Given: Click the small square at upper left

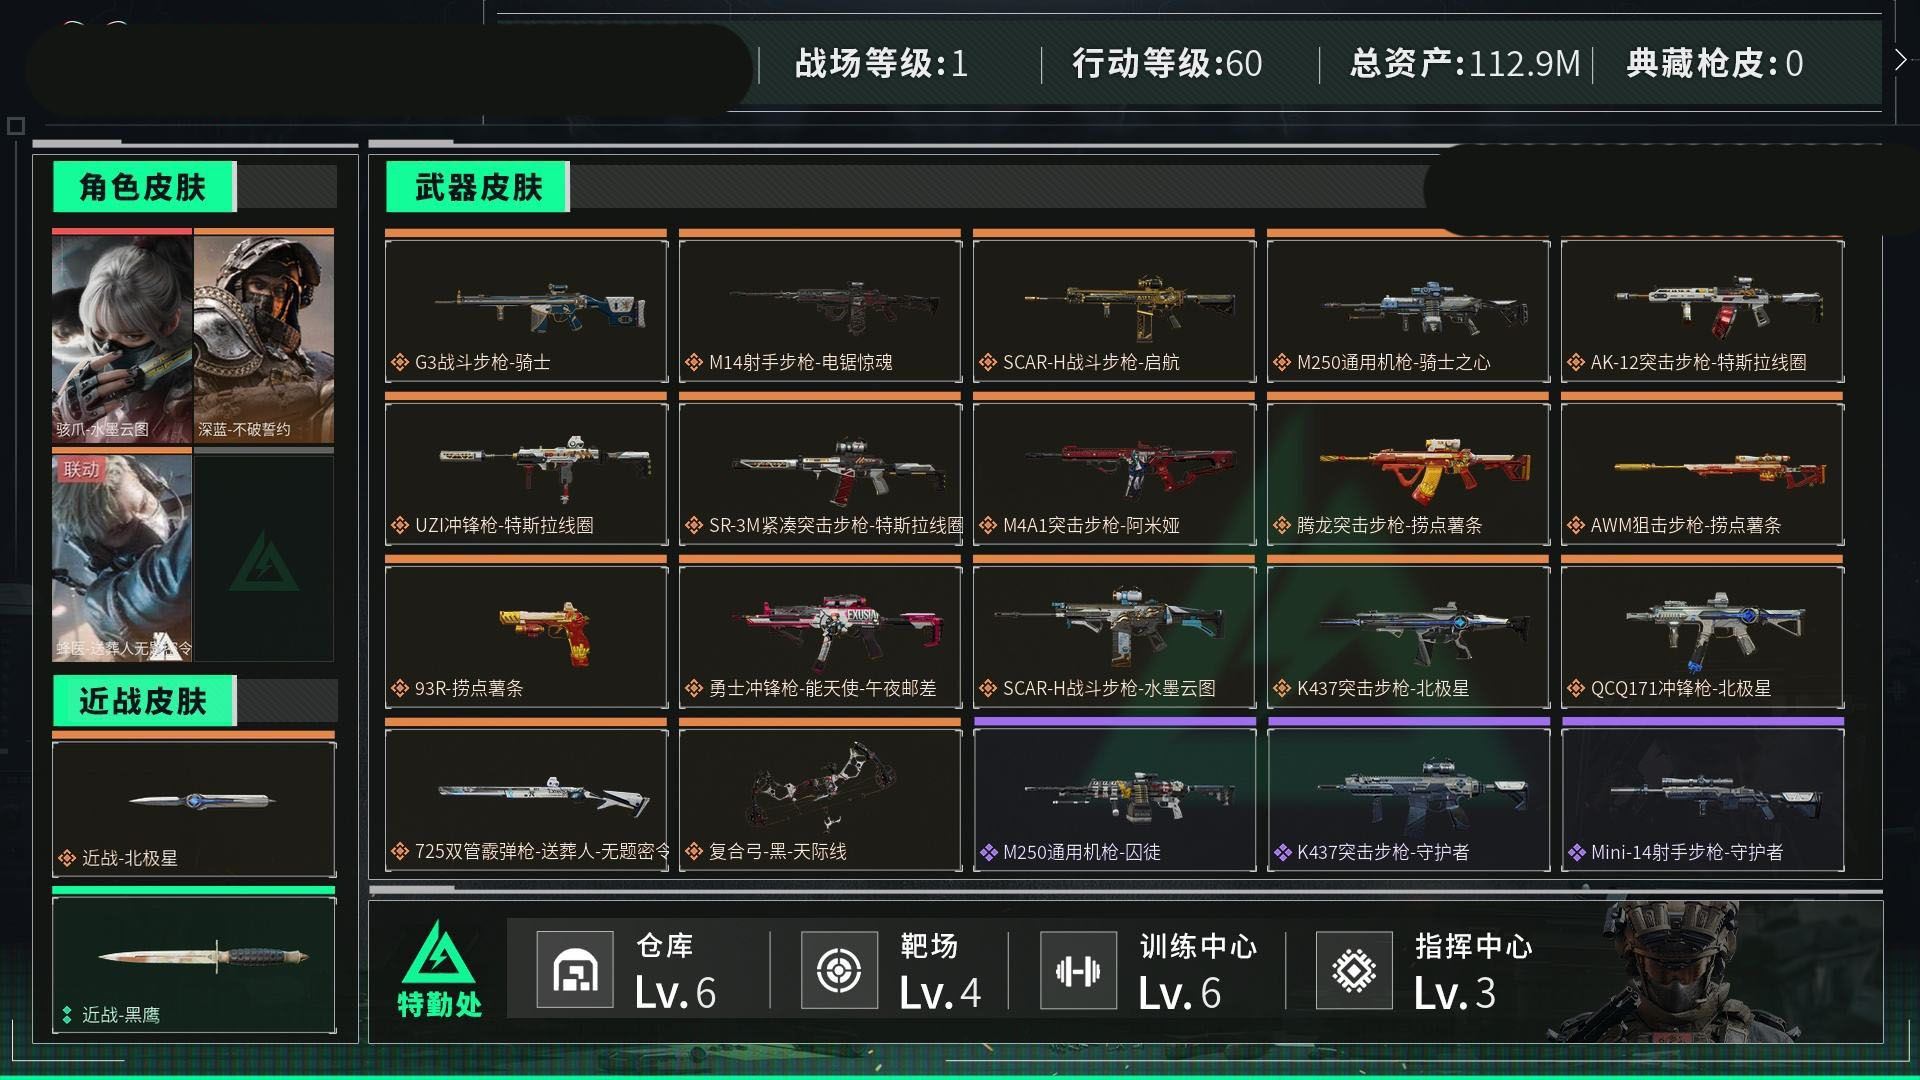Looking at the screenshot, I should click(15, 126).
